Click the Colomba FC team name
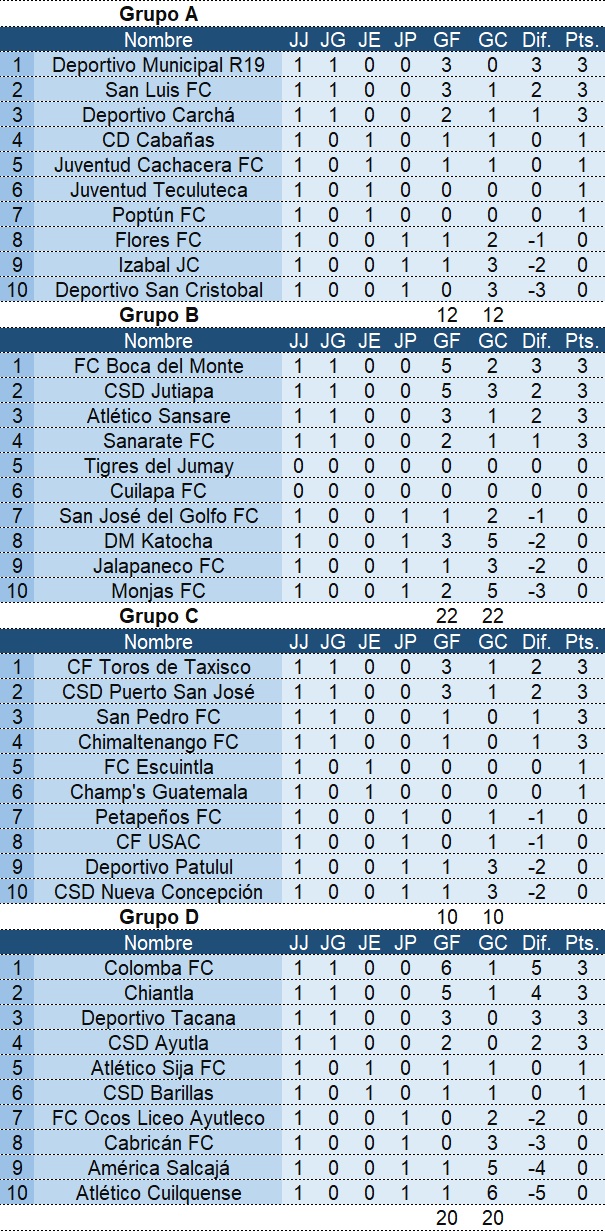 [158, 968]
